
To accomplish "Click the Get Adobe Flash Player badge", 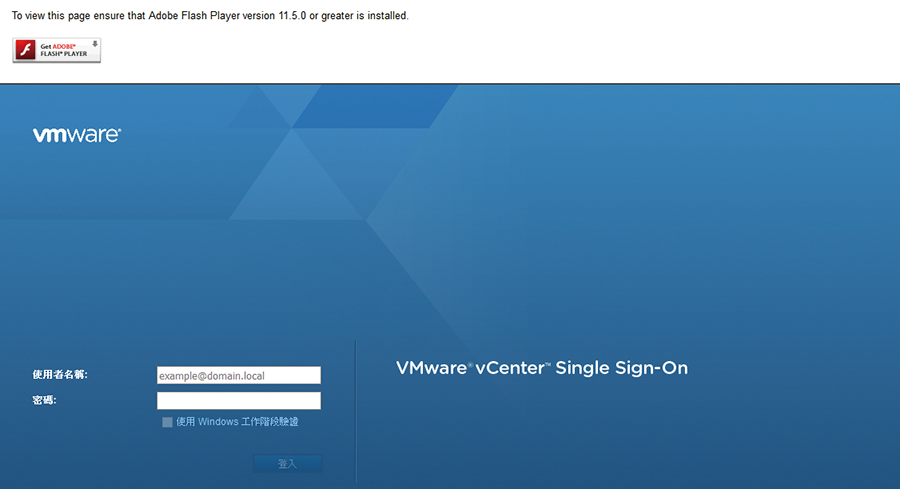I will (56, 51).
